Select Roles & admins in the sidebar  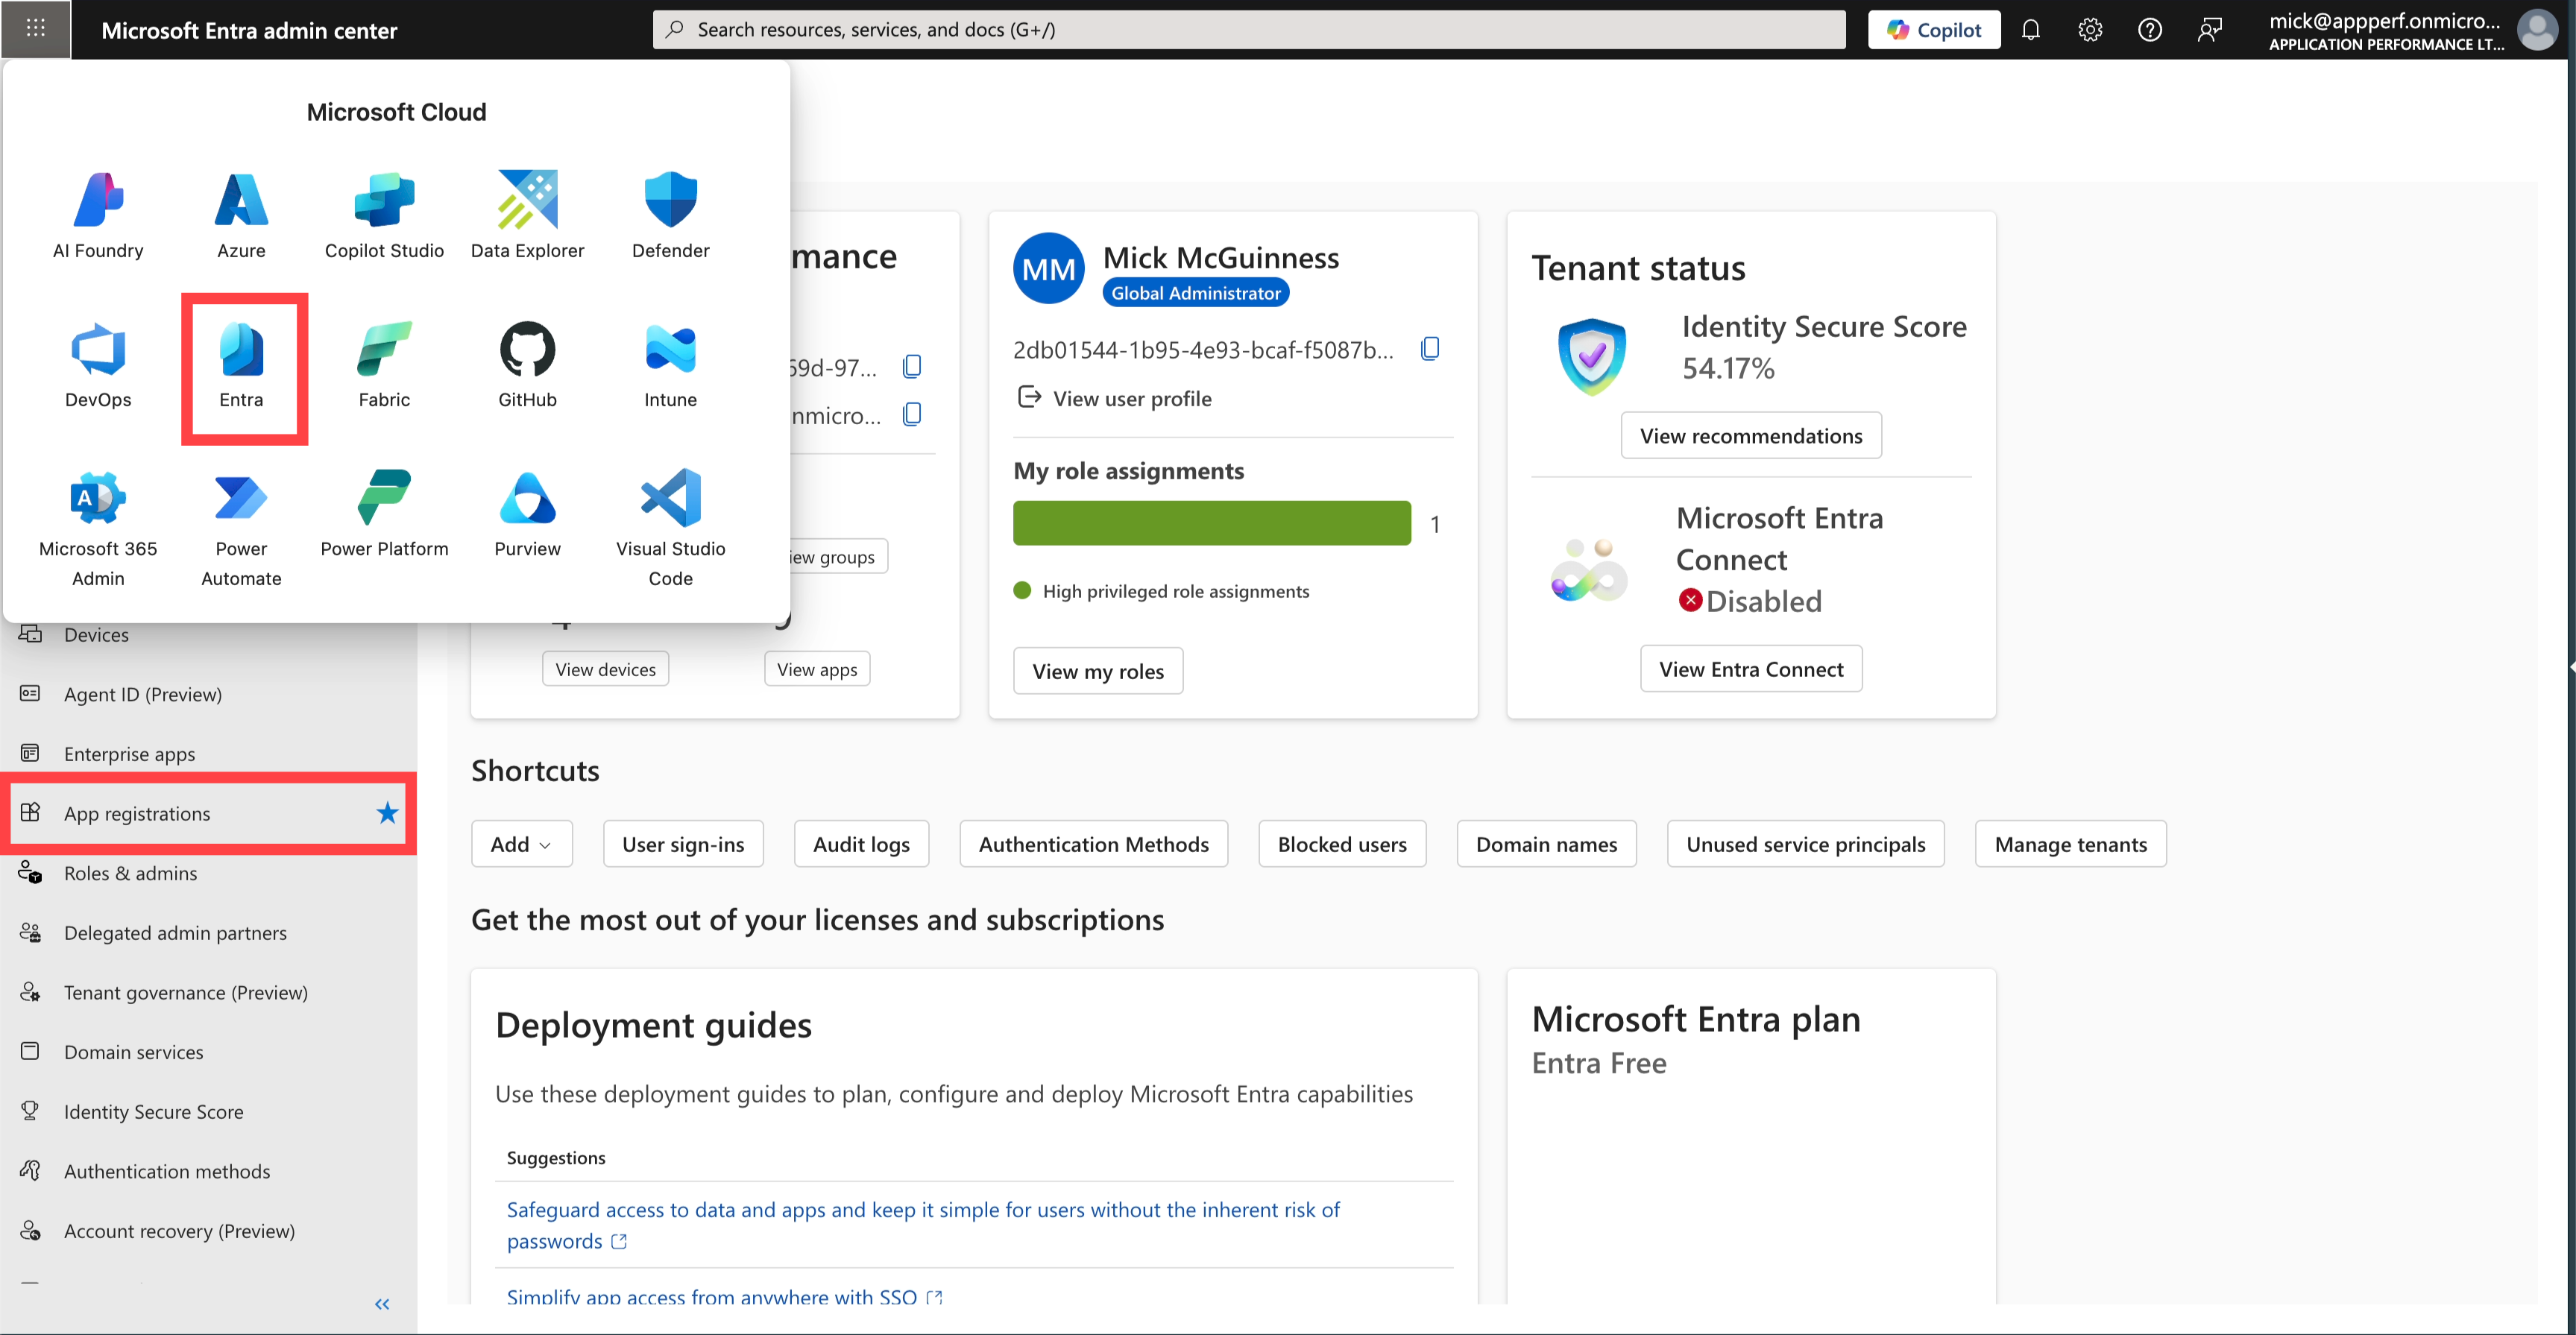(130, 872)
